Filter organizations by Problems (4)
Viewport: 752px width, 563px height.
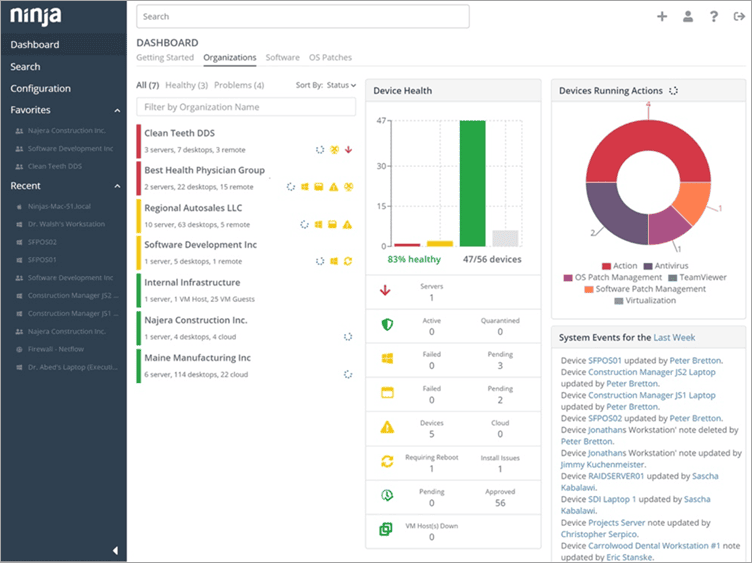[x=239, y=85]
